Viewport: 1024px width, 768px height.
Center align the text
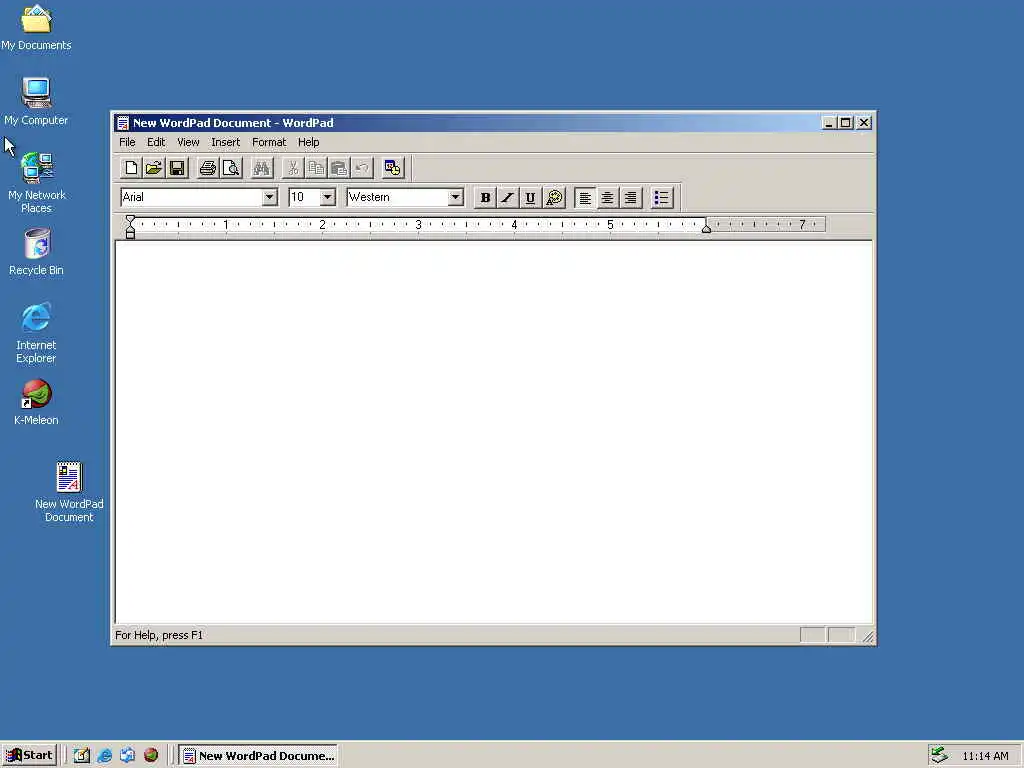[607, 198]
